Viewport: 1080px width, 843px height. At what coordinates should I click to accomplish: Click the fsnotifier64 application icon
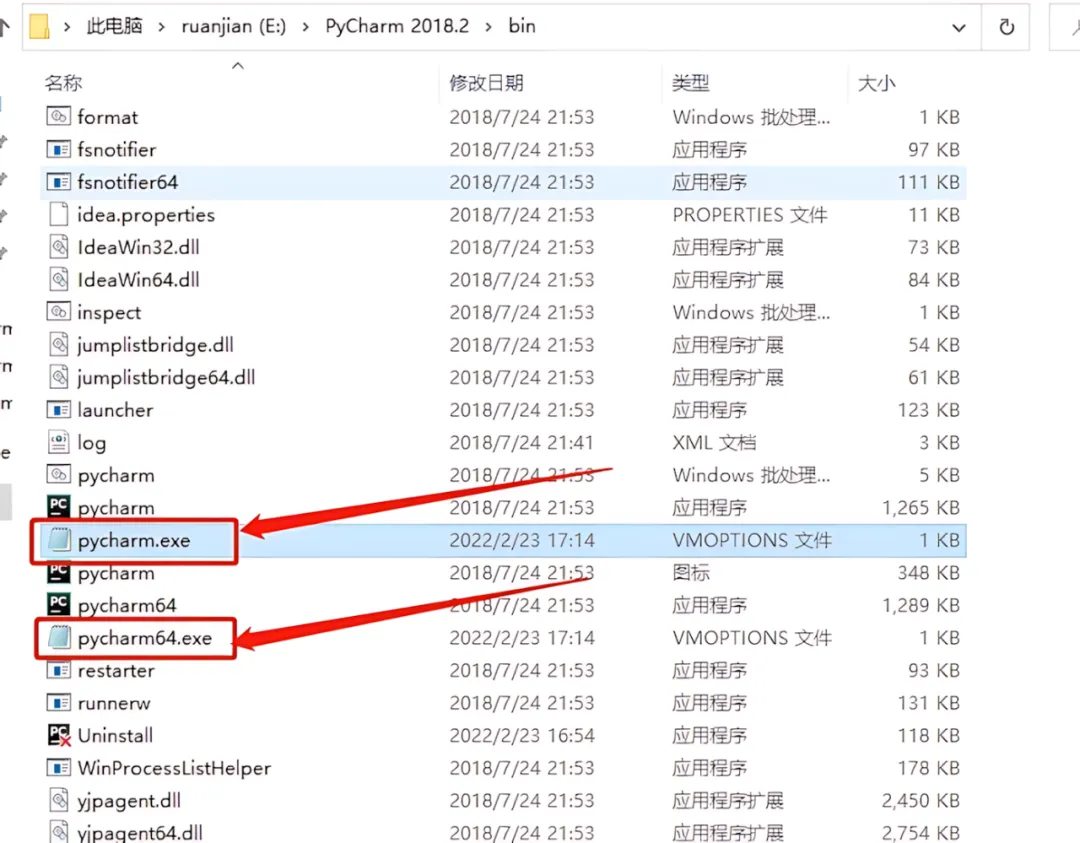pos(59,182)
